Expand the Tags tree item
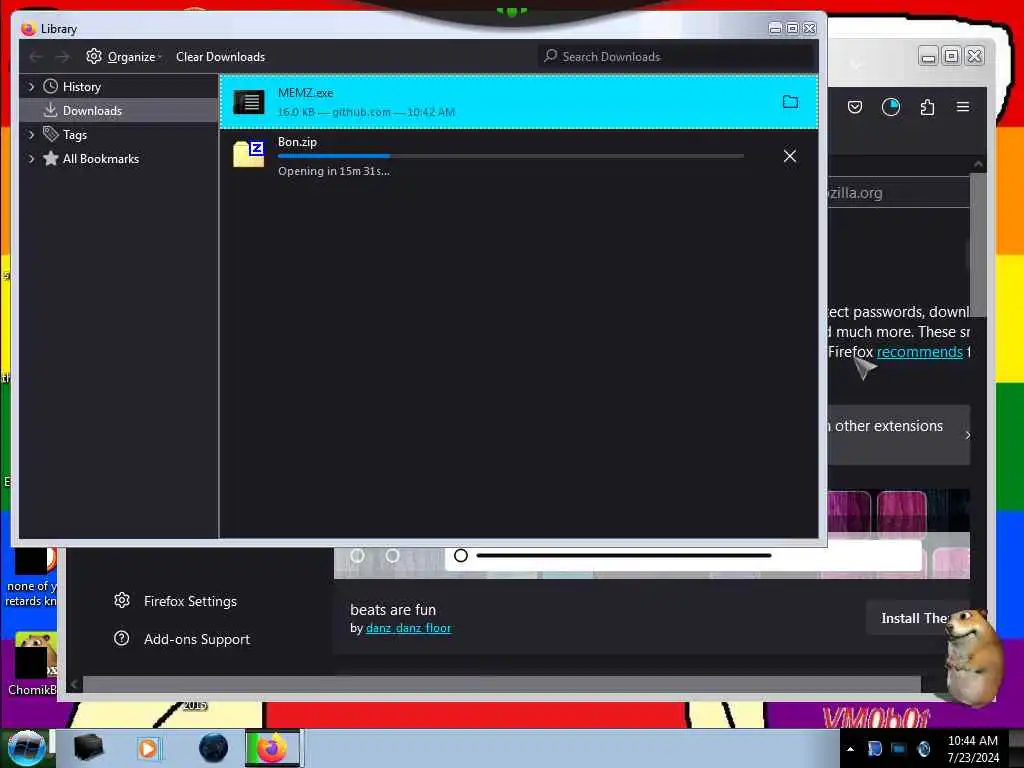This screenshot has height=768, width=1024. [x=31, y=135]
